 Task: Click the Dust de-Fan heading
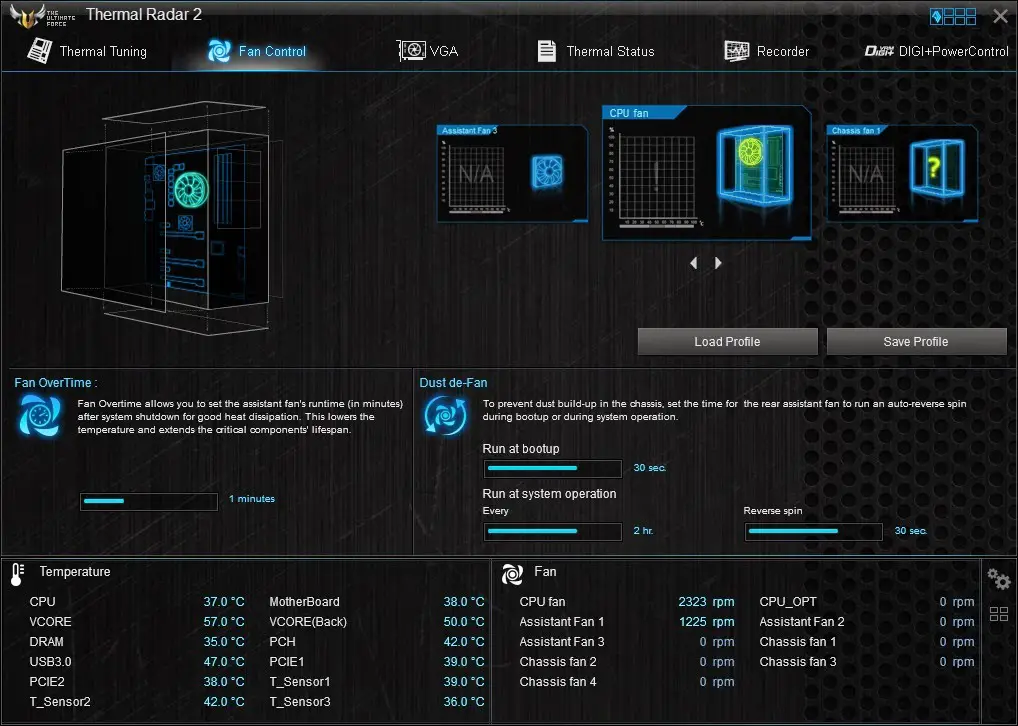(x=453, y=383)
